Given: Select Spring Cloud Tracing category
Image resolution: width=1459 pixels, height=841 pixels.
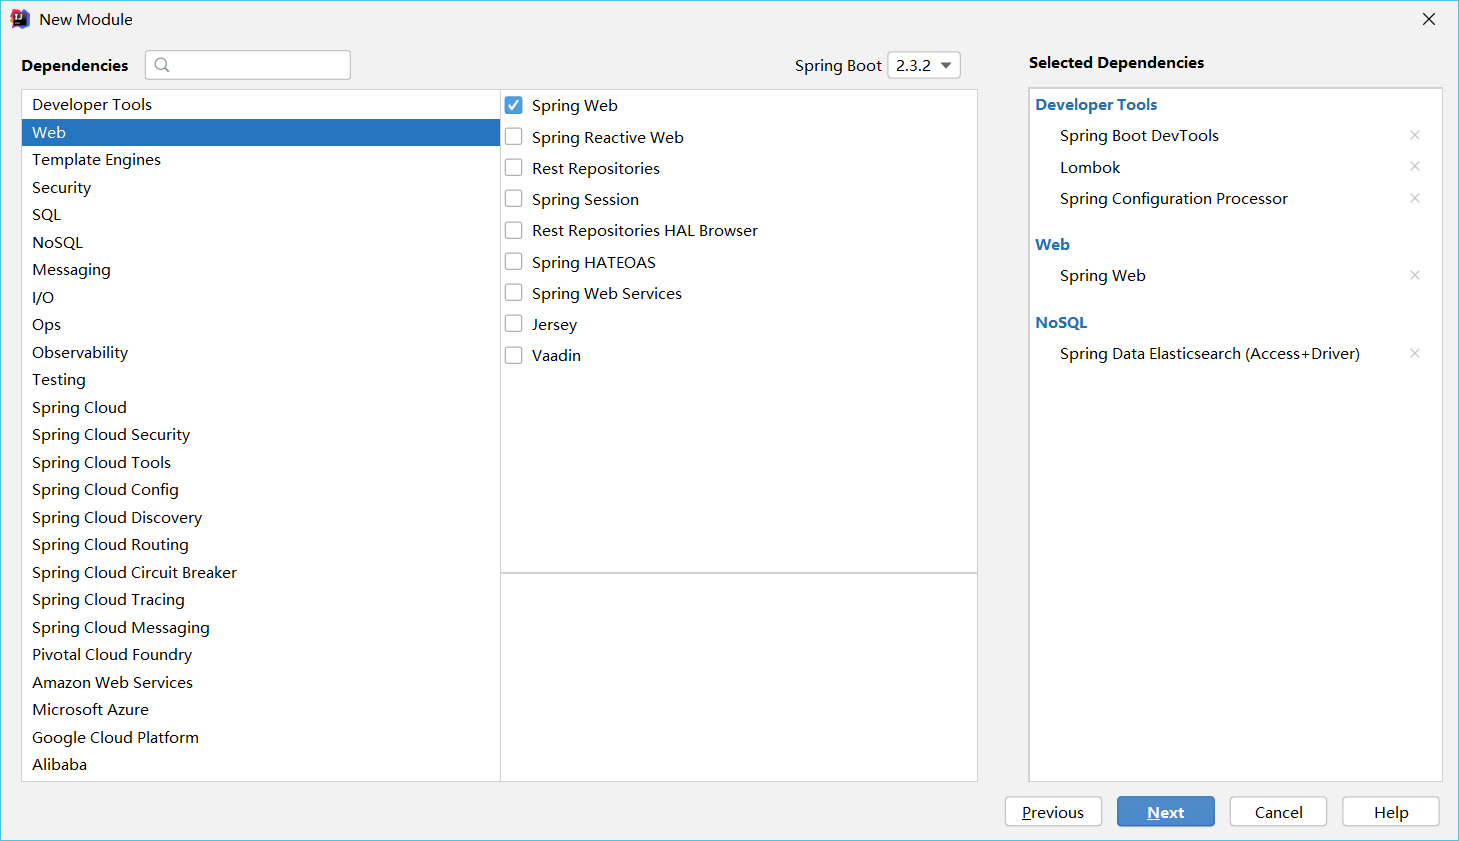Looking at the screenshot, I should [x=261, y=599].
